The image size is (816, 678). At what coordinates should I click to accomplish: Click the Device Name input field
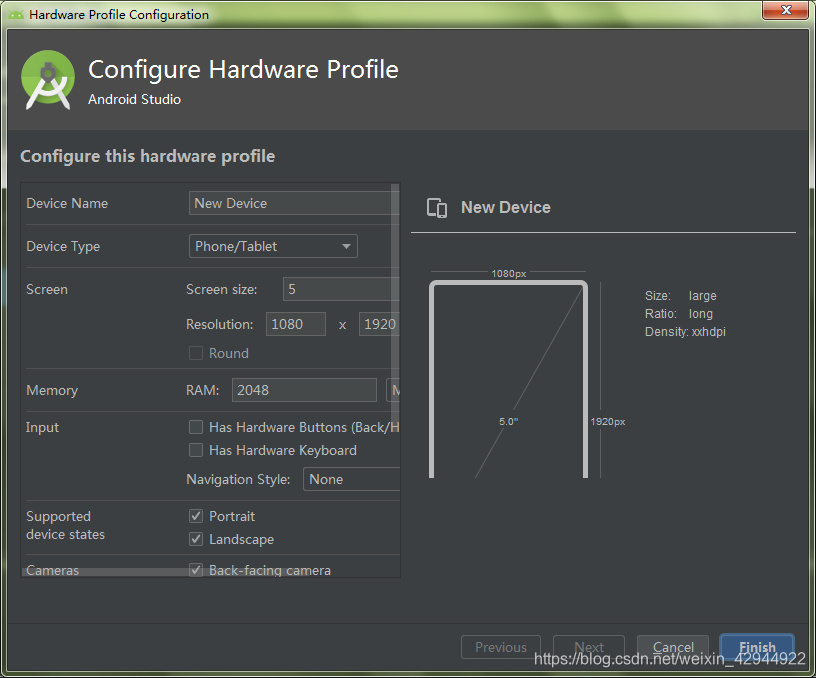pyautogui.click(x=294, y=203)
